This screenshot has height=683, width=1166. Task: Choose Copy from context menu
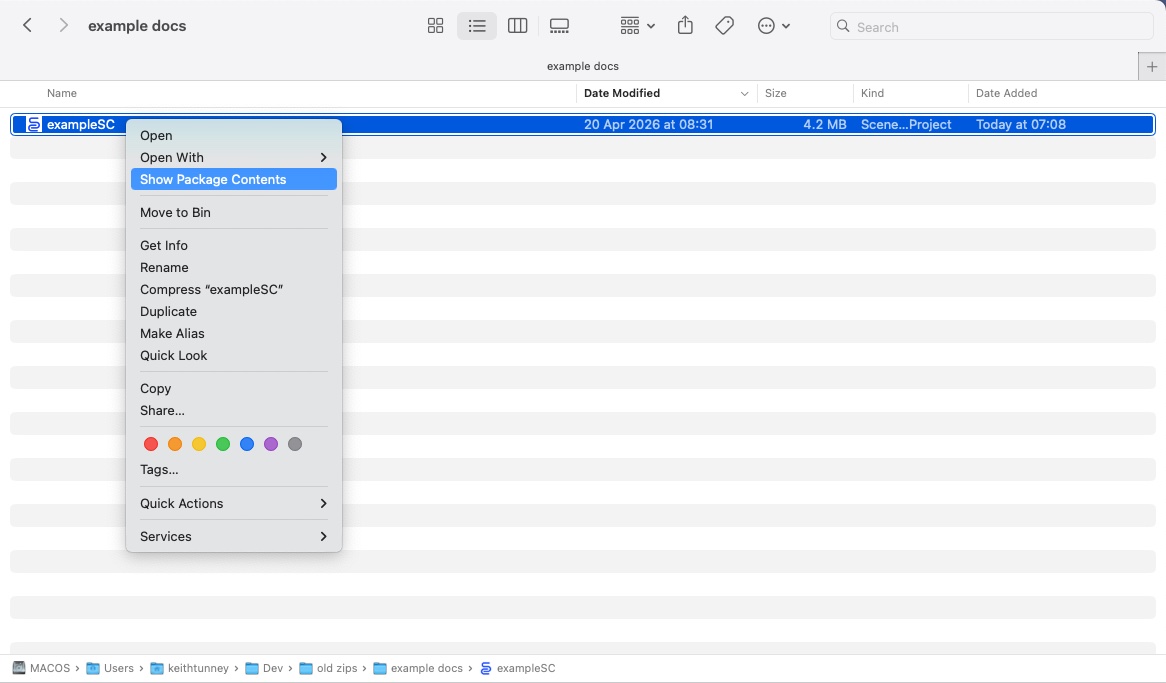pos(233,388)
